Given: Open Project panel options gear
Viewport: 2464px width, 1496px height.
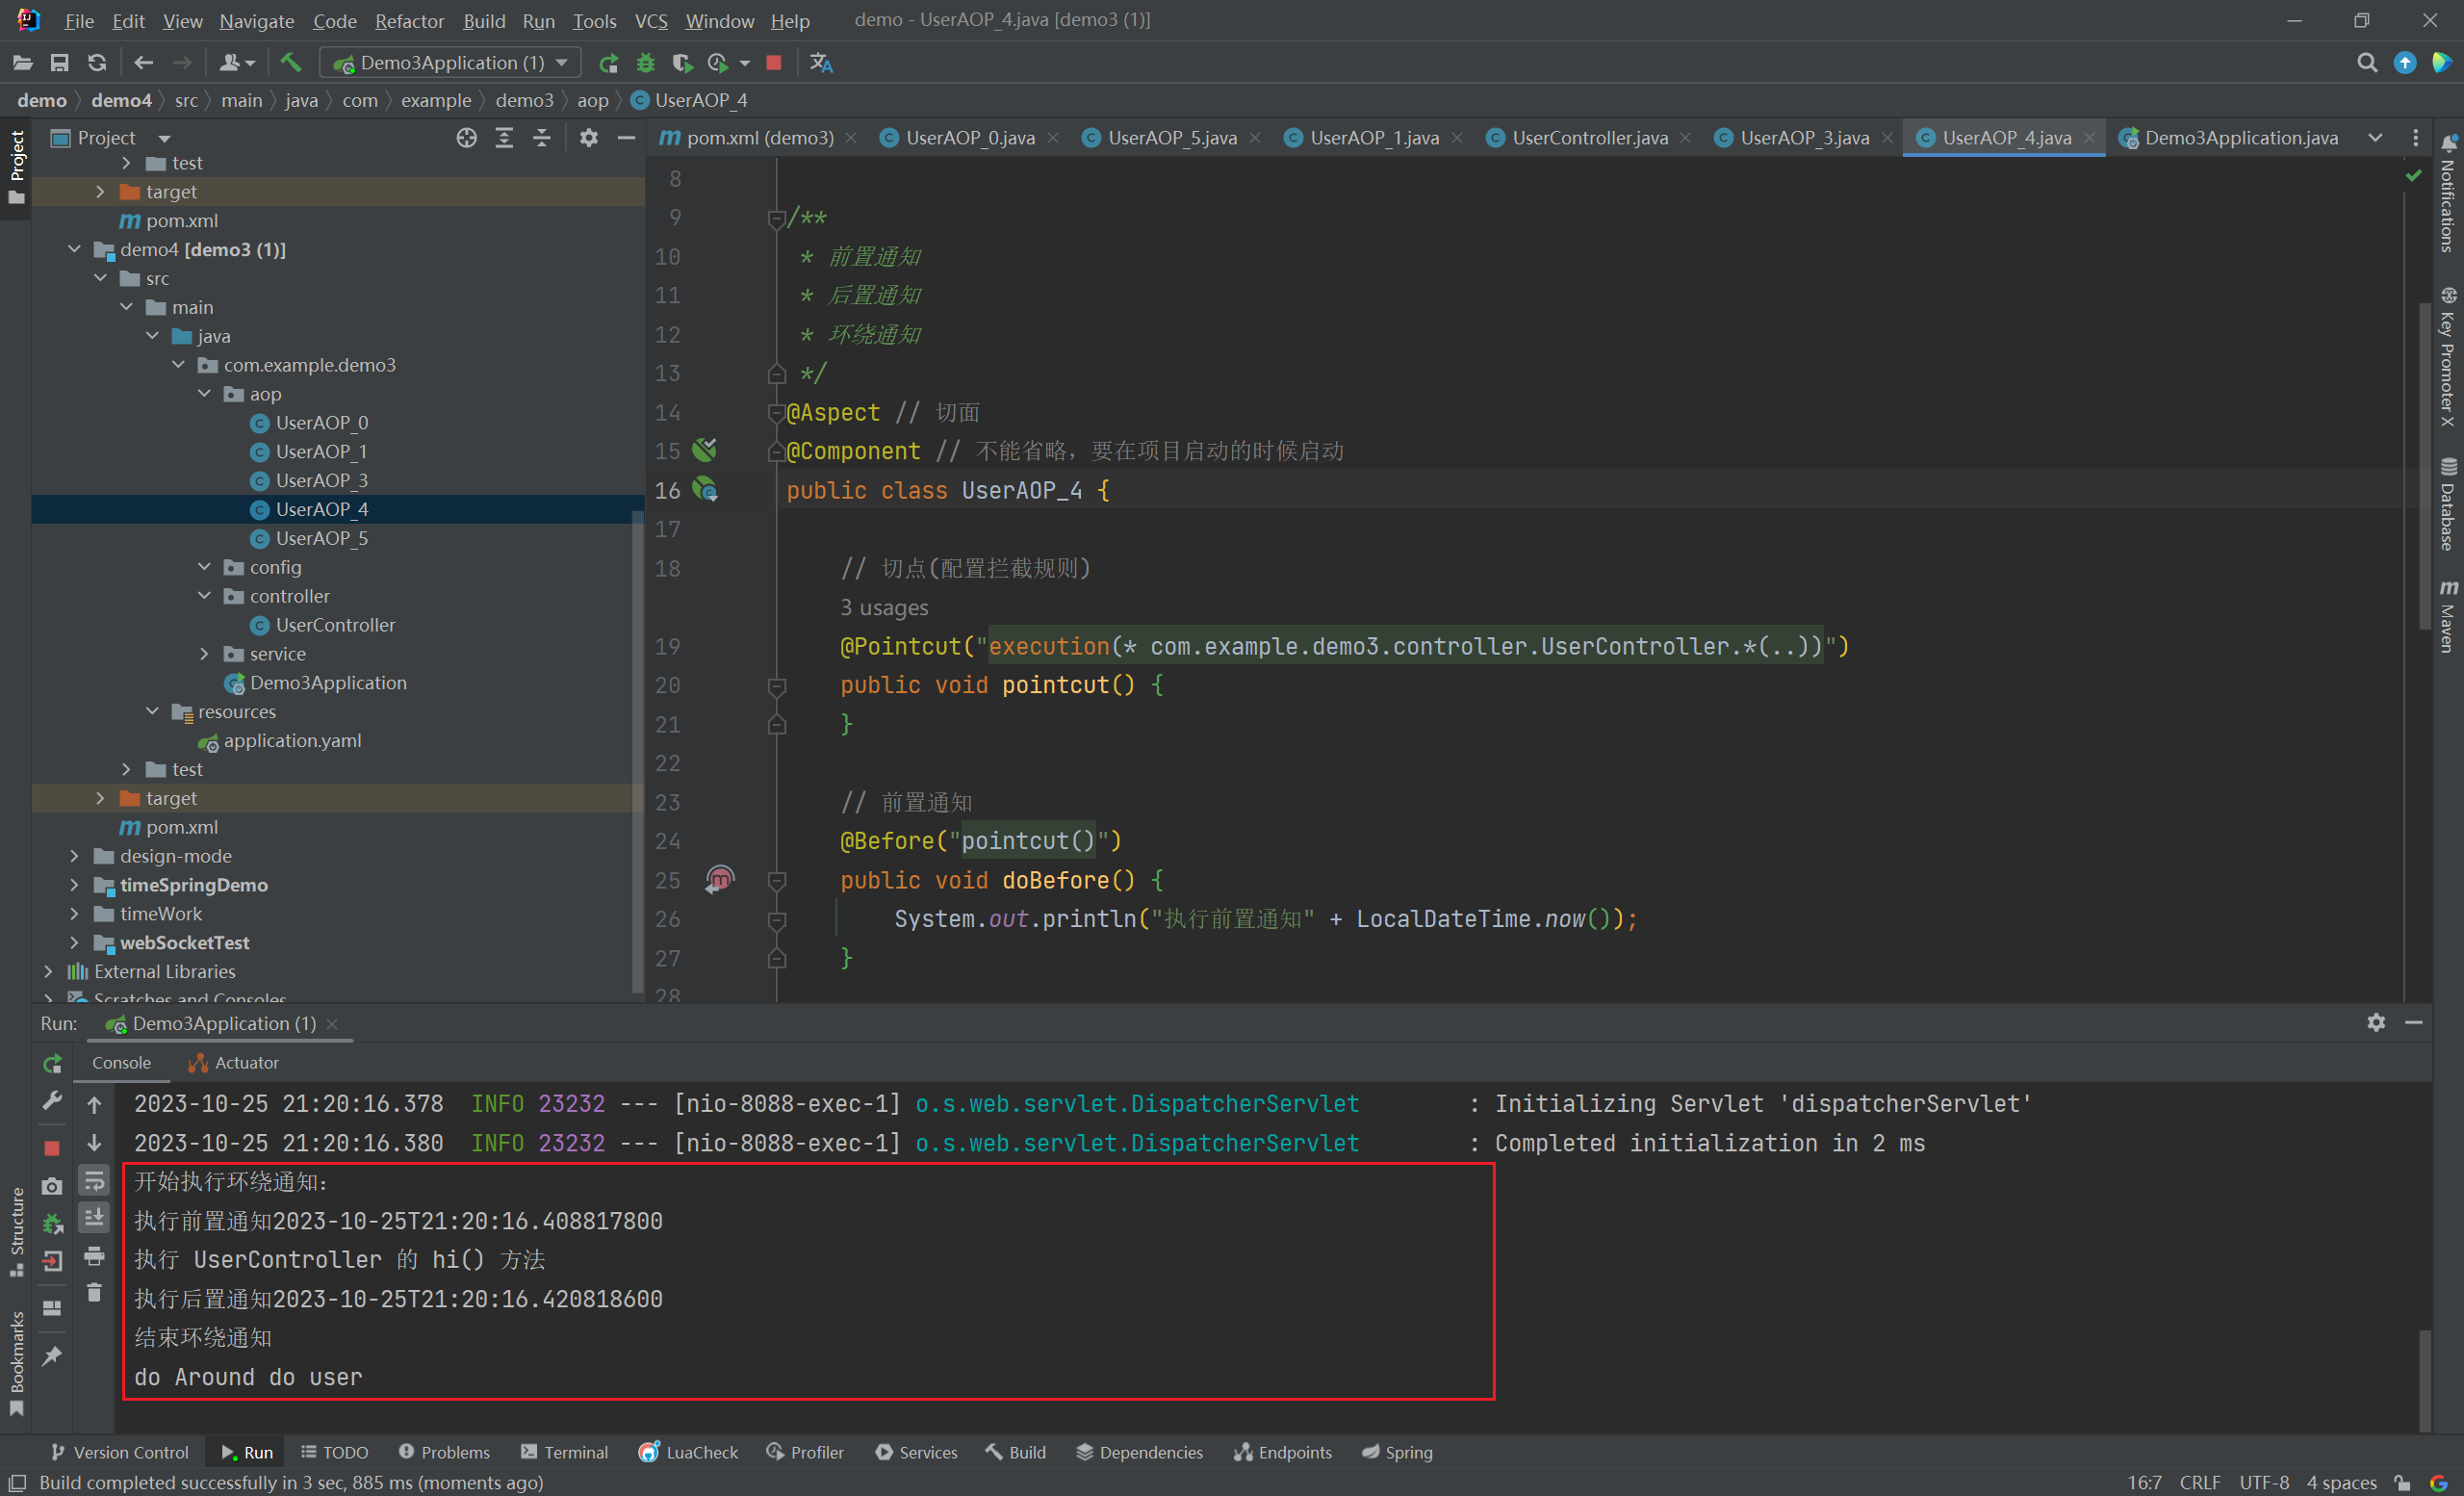Looking at the screenshot, I should [x=589, y=138].
